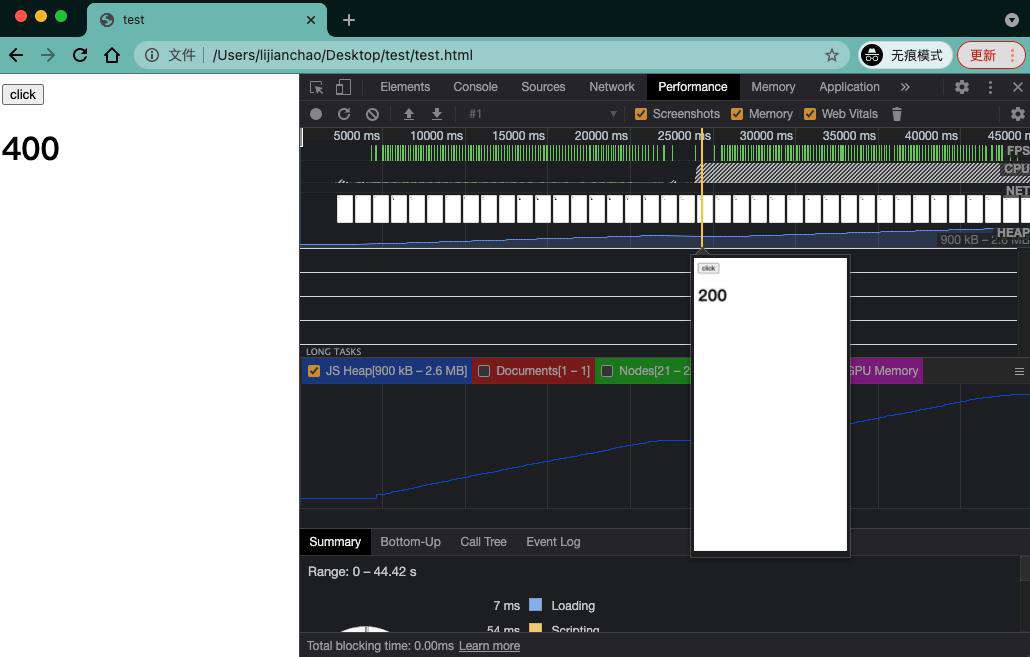Click the 35000 ms timeline marker

pos(849,135)
